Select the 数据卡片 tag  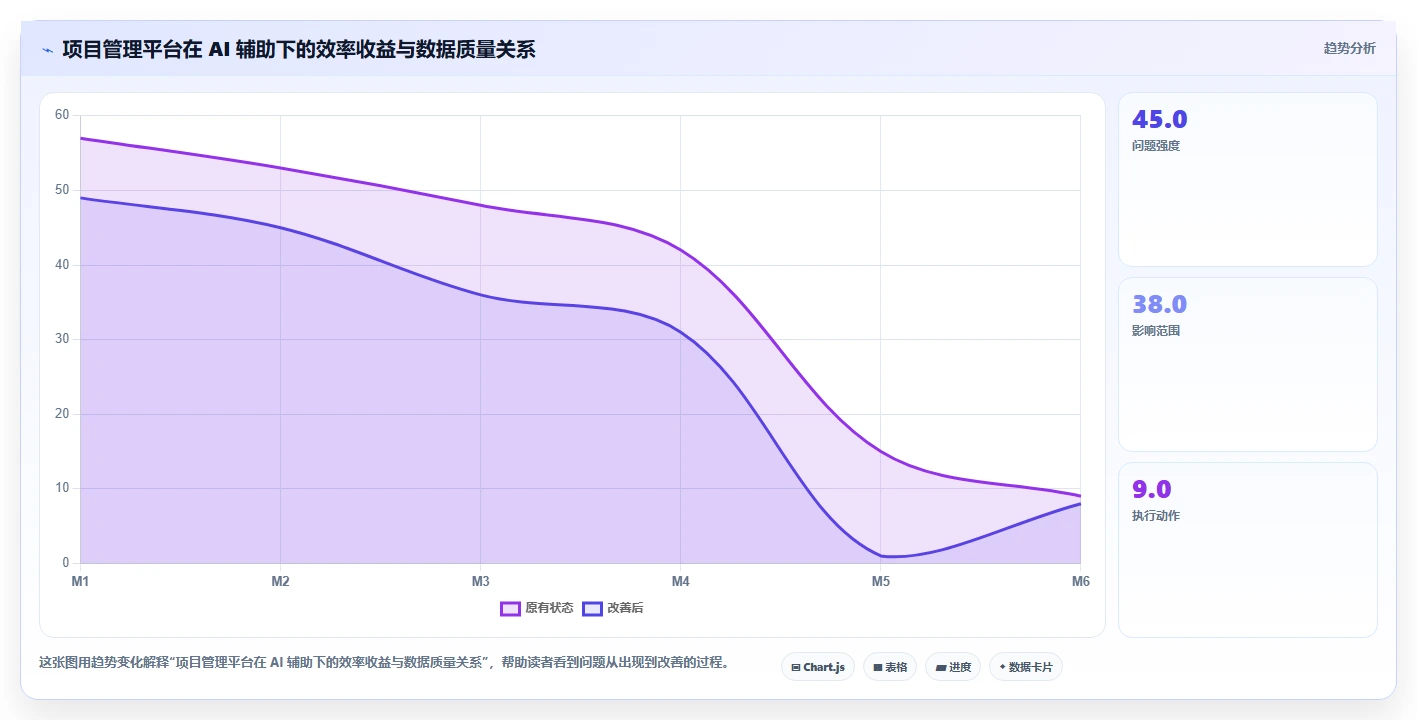(x=1026, y=667)
